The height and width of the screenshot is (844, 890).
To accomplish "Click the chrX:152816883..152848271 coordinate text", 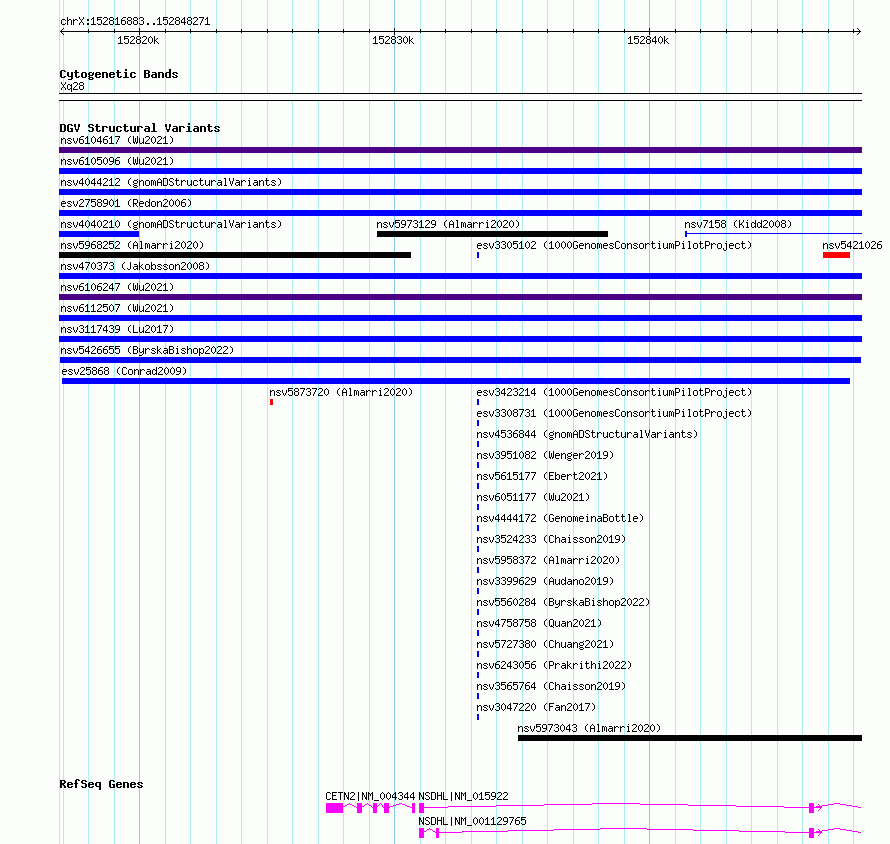I will tap(135, 22).
